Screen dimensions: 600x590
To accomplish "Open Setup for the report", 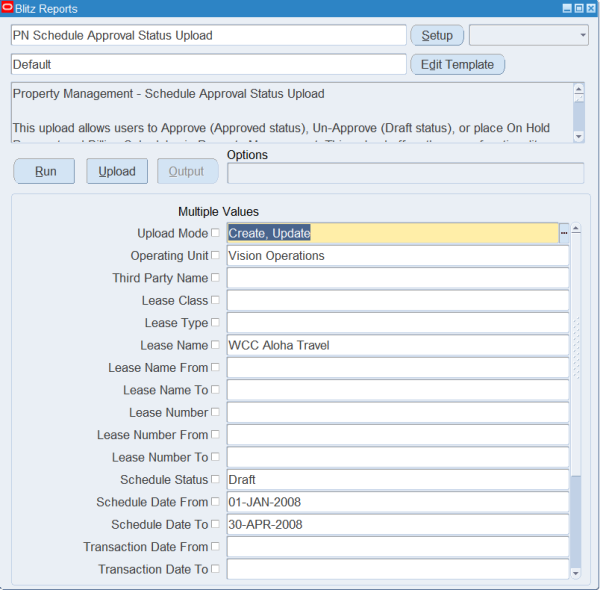I will point(437,35).
